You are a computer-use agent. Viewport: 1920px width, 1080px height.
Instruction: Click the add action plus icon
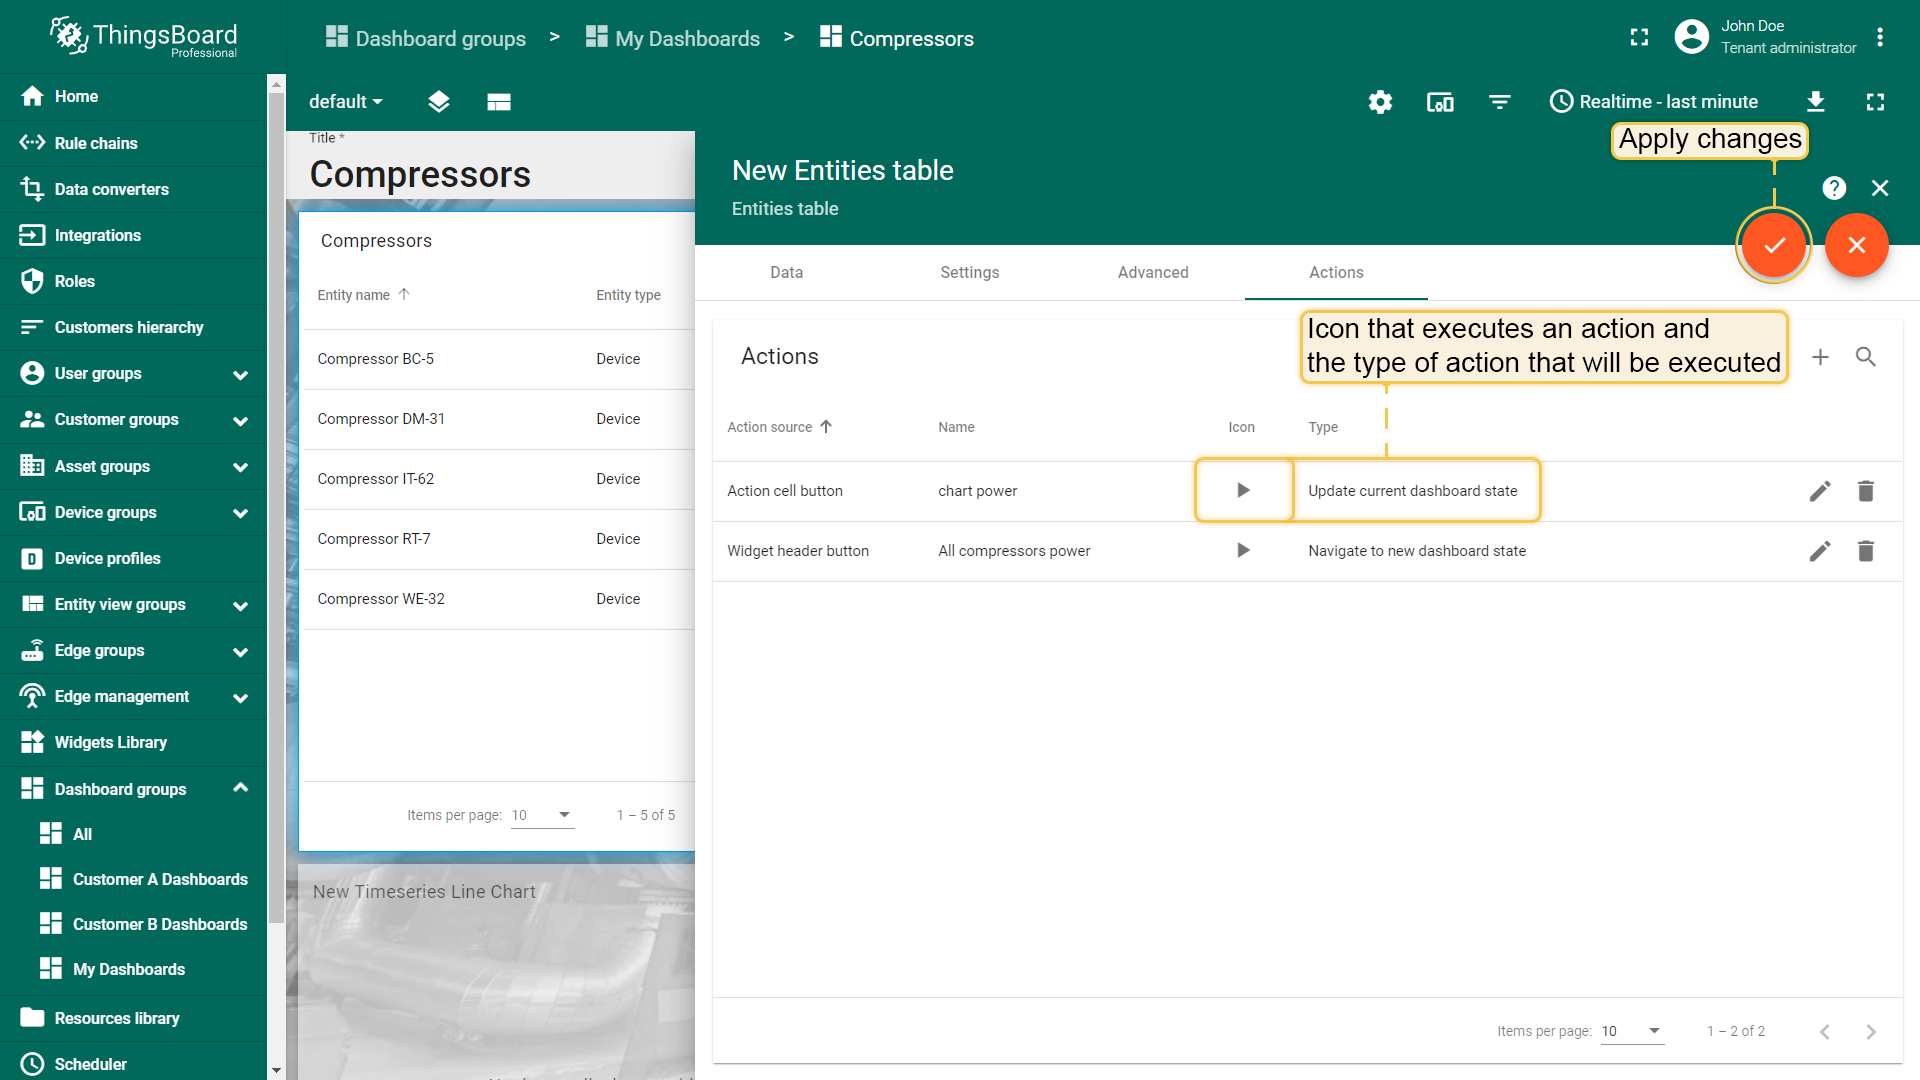tap(1820, 357)
